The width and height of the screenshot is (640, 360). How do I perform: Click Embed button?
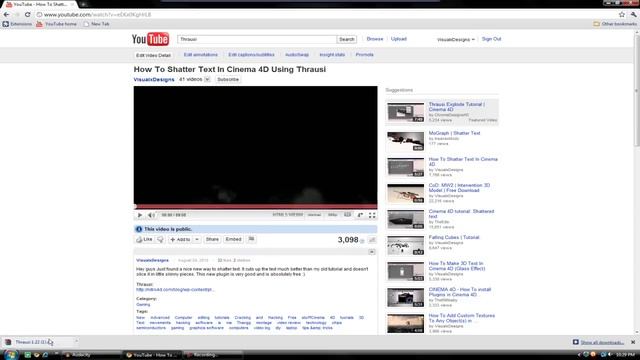(233, 240)
